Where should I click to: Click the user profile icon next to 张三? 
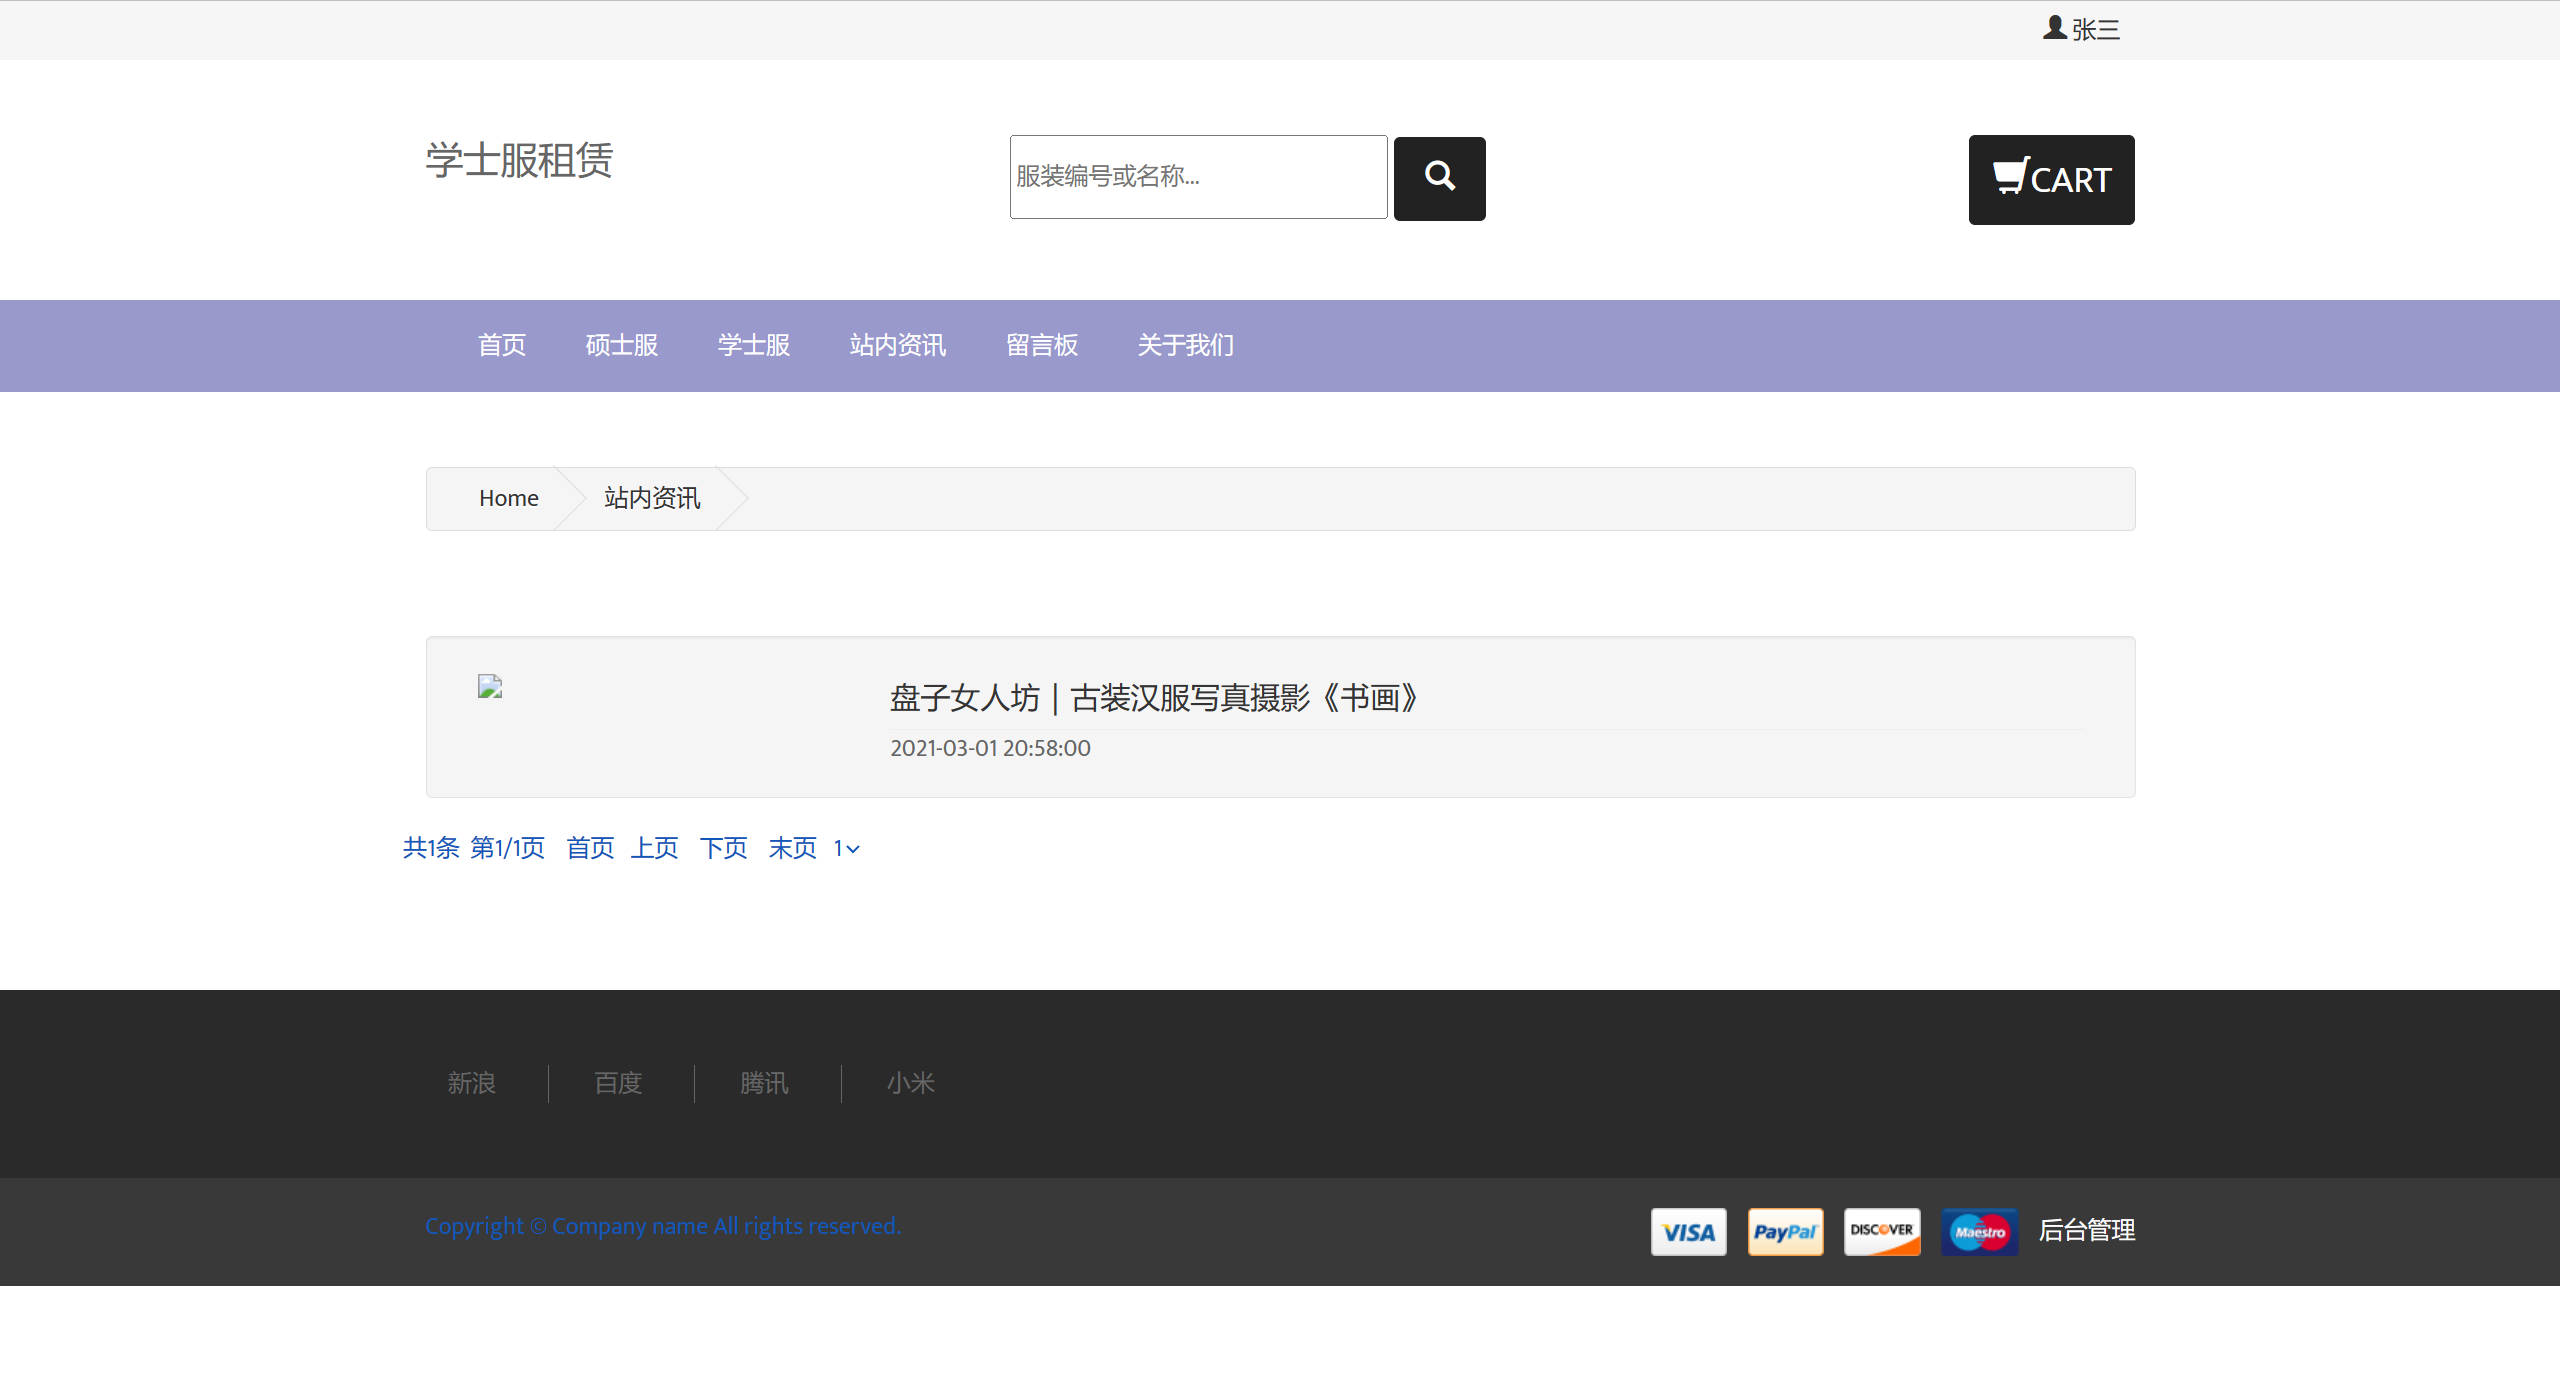click(2052, 29)
